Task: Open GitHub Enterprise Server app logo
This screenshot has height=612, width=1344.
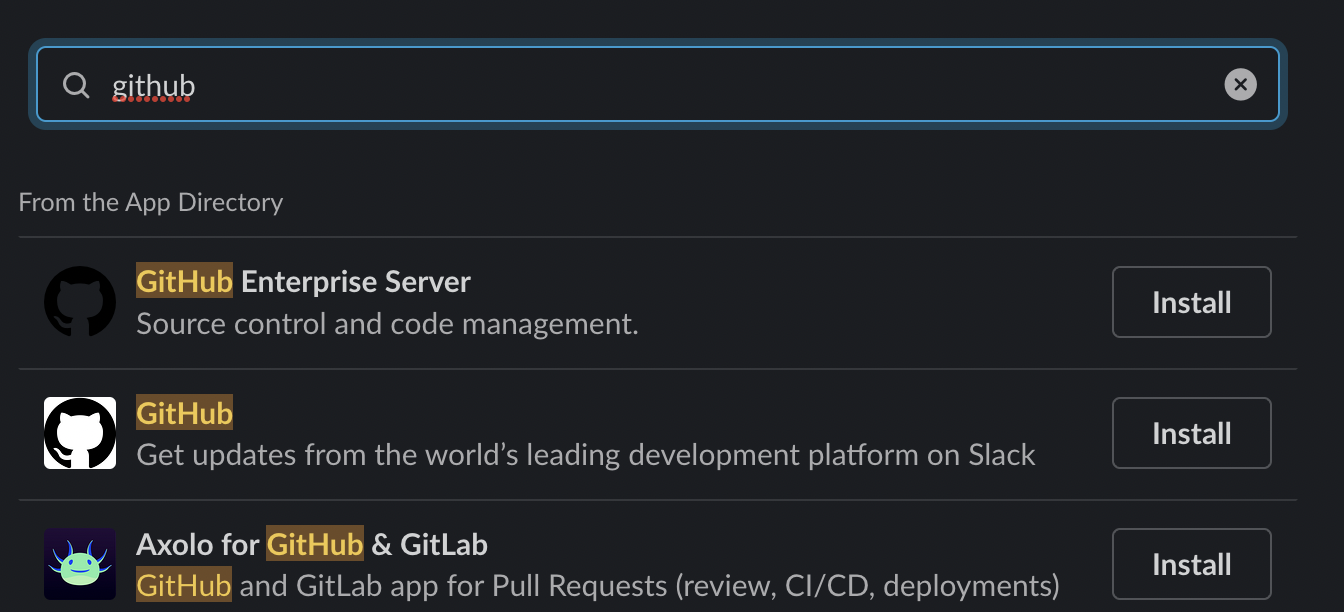Action: (x=80, y=301)
